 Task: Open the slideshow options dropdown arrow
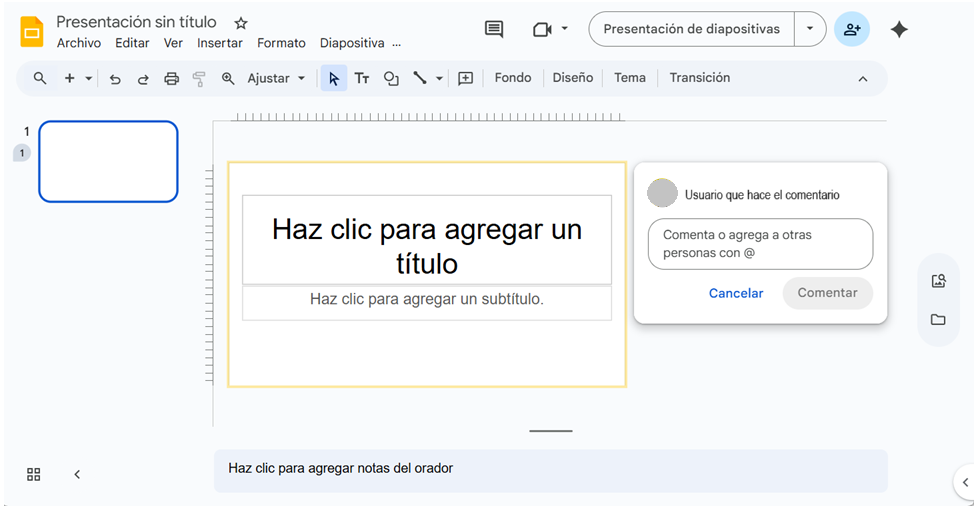810,29
